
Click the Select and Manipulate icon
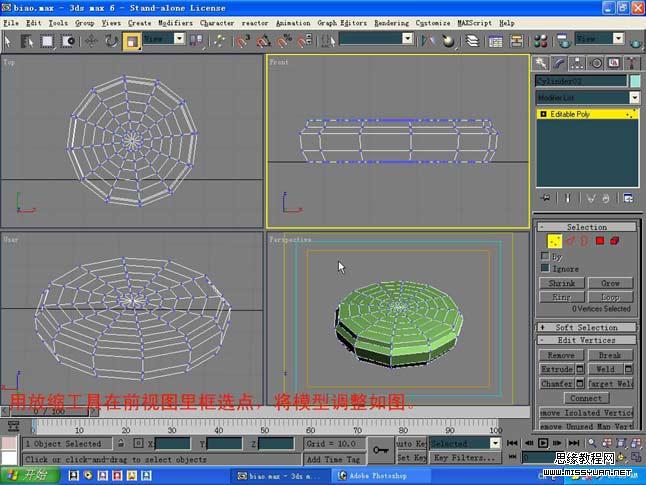pyautogui.click(x=219, y=41)
